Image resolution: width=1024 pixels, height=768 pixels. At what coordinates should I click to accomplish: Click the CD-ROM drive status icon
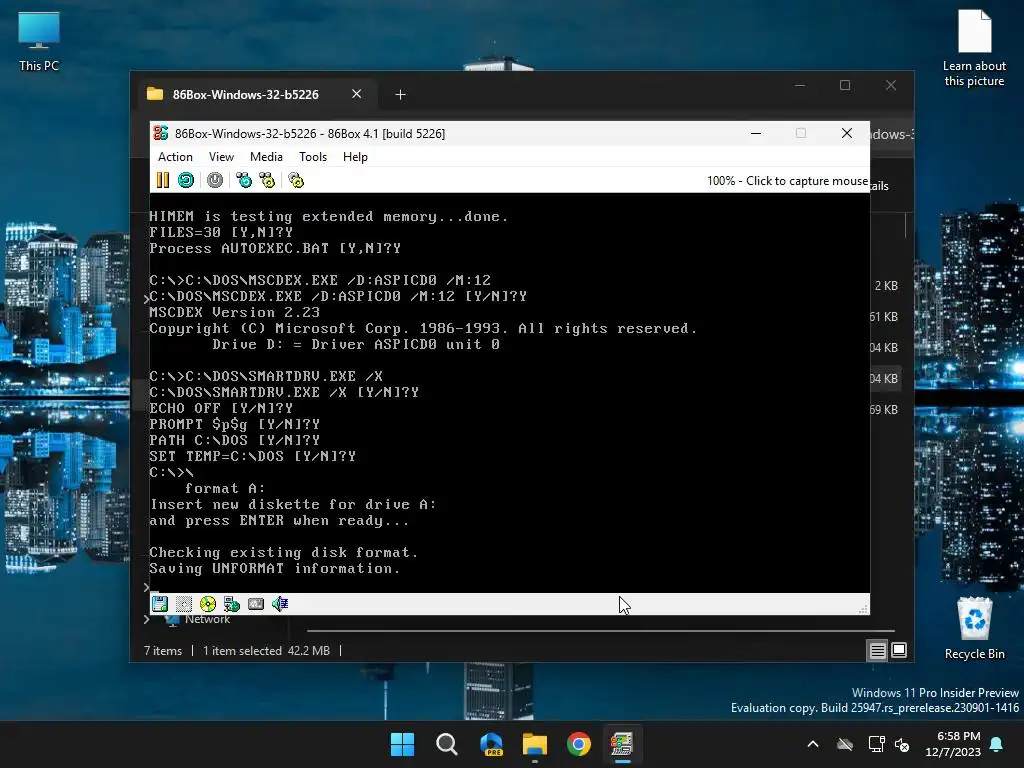(208, 604)
